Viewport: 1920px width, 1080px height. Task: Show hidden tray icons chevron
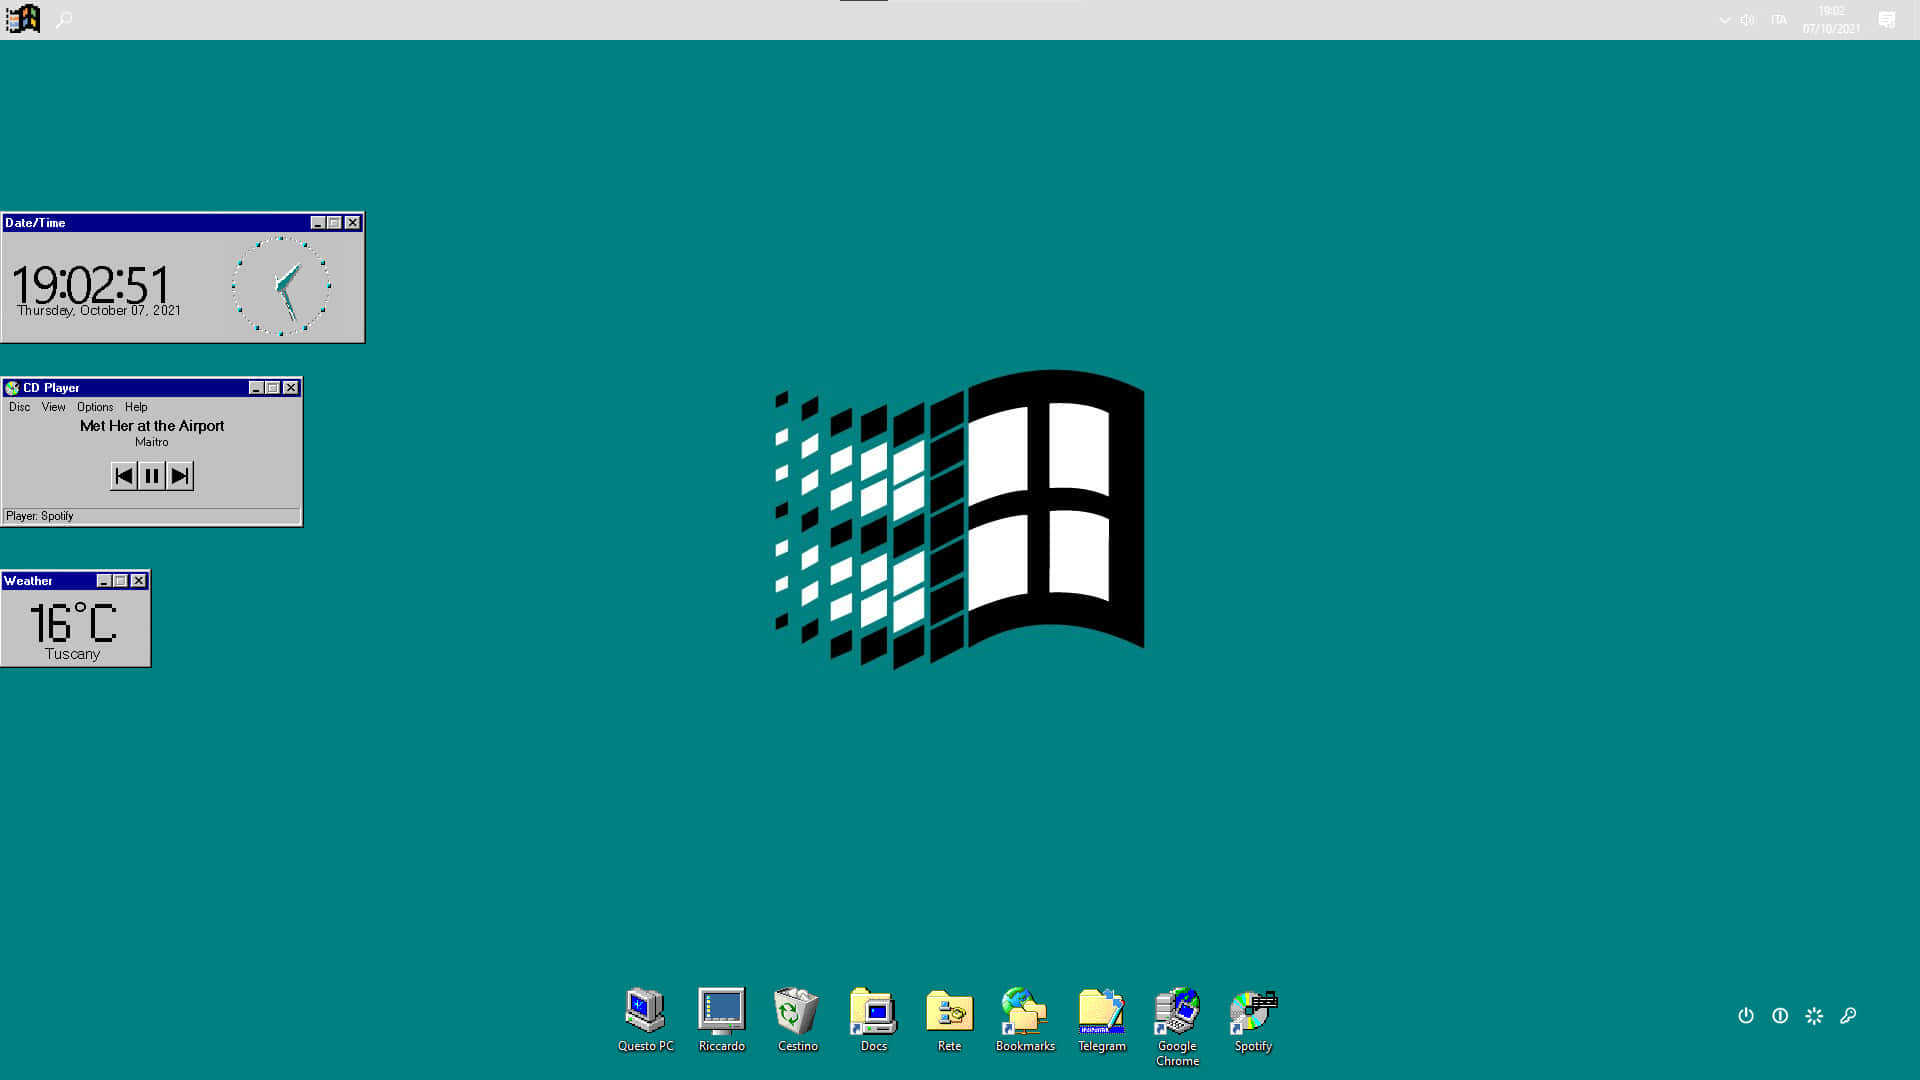coord(1725,20)
